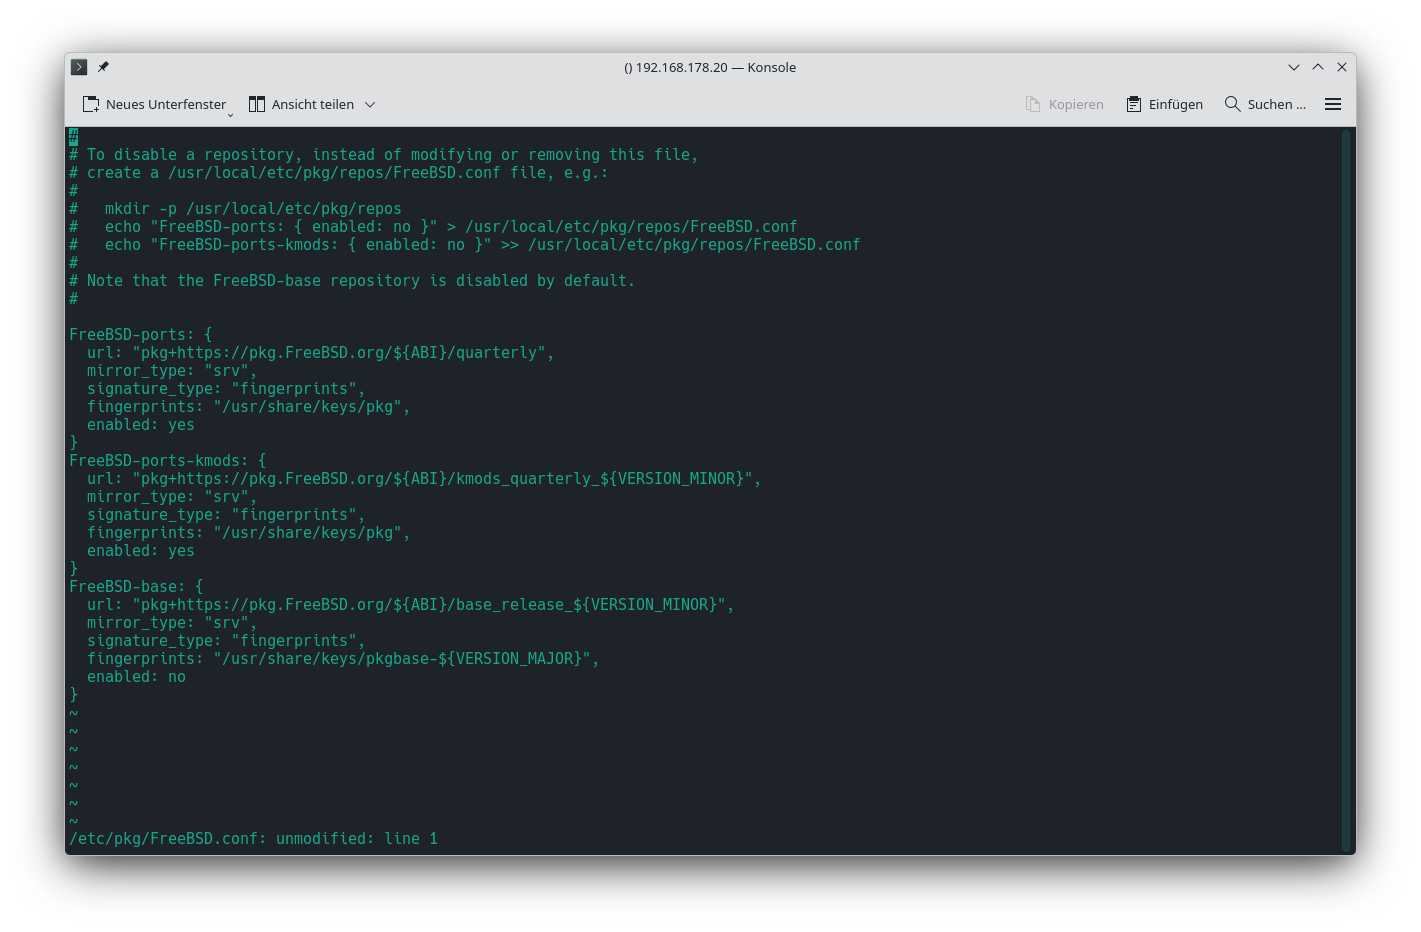Click the 'FreeBSD-ports: {' line
The width and height of the screenshot is (1421, 932).
point(140,335)
